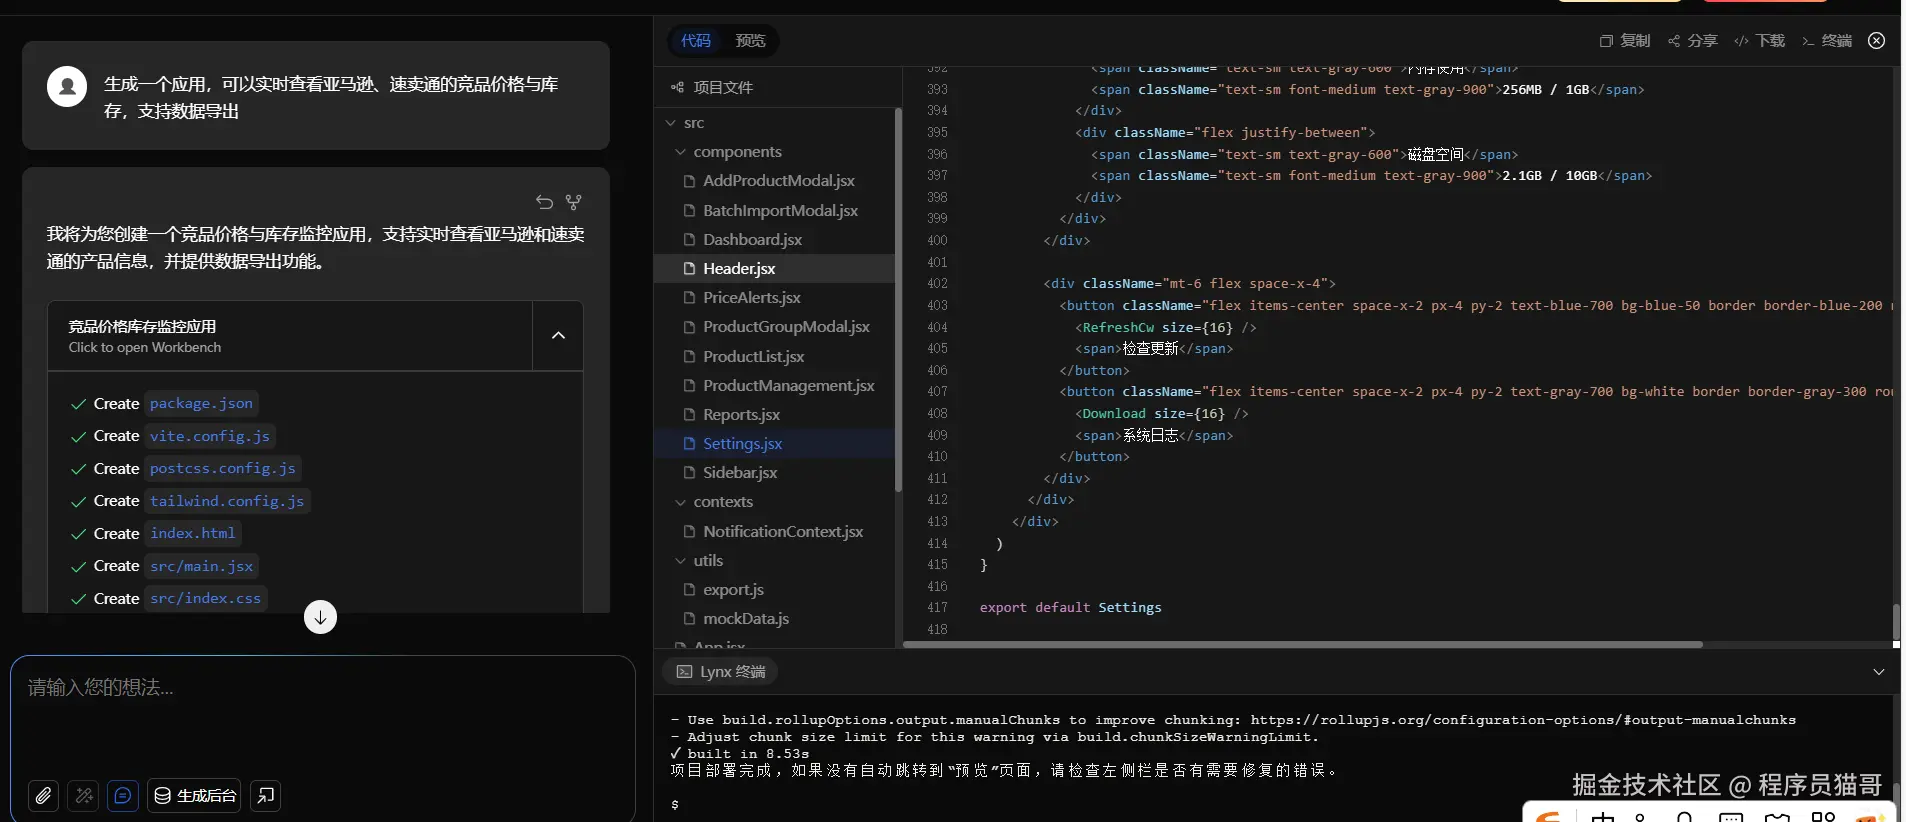
Task: Click the tailwind.config.js file chip
Action: 227,501
